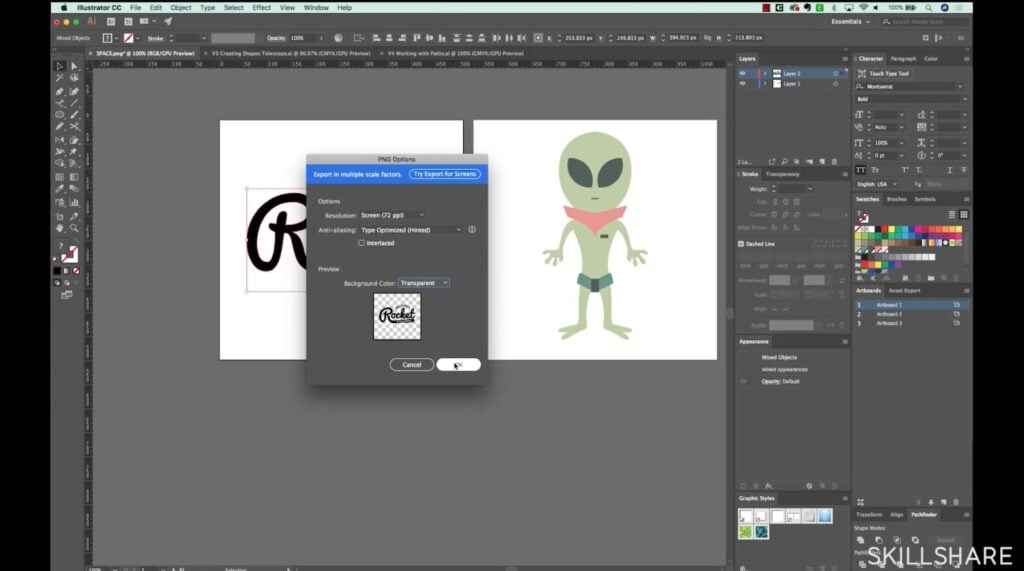Screen dimensions: 1024x571
Task: Select the Direct Selection tool
Action: point(74,66)
